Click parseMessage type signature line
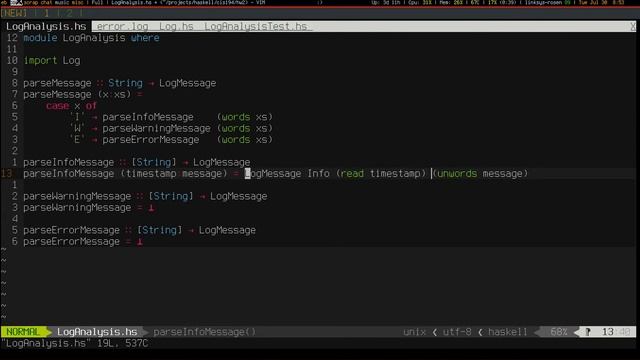This screenshot has height=360, width=640. (120, 83)
